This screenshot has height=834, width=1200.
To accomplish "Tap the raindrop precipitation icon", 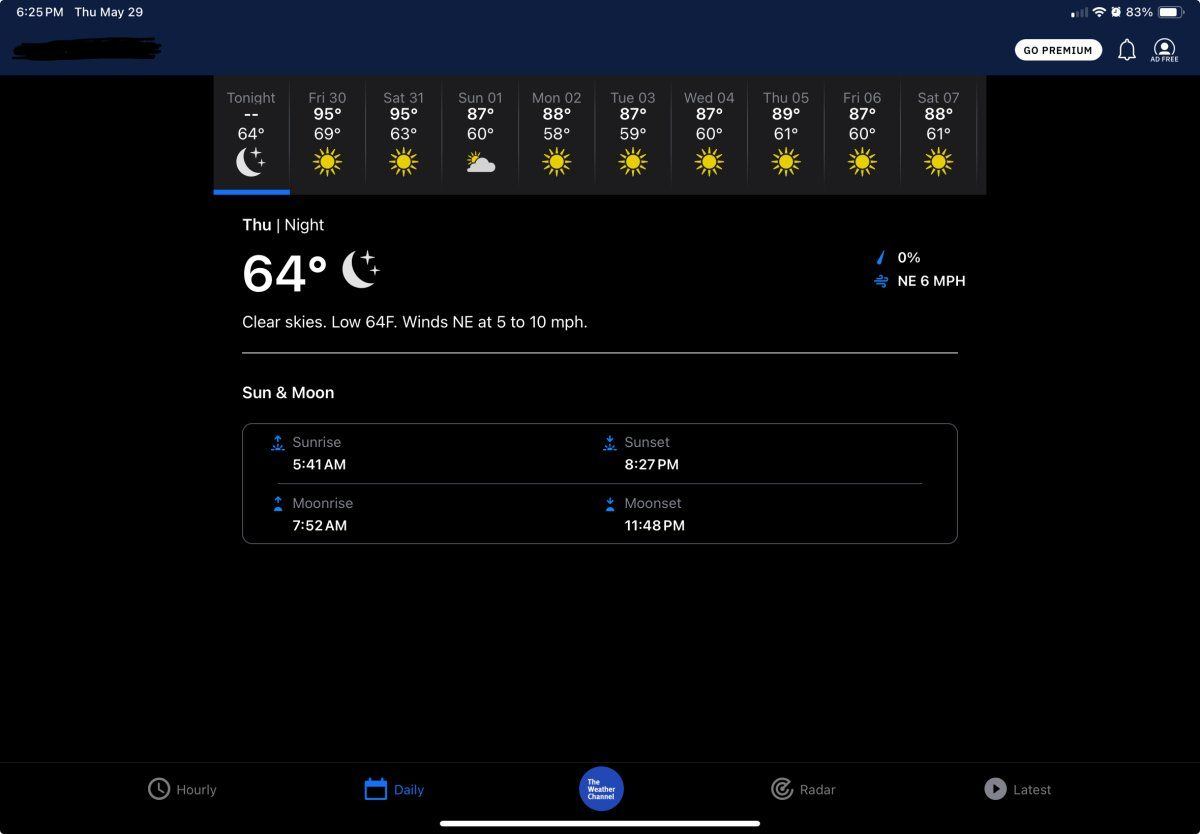I will coord(881,258).
